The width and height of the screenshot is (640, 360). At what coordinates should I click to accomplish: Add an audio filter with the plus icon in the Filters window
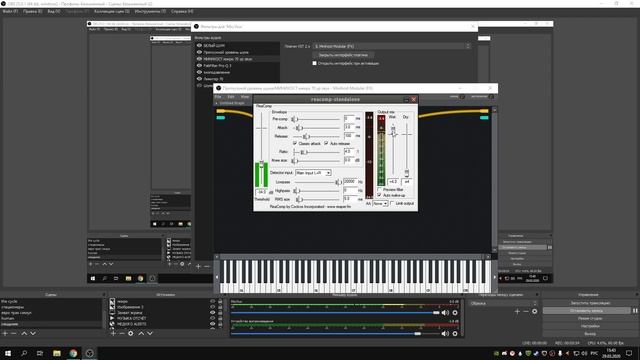(x=198, y=266)
